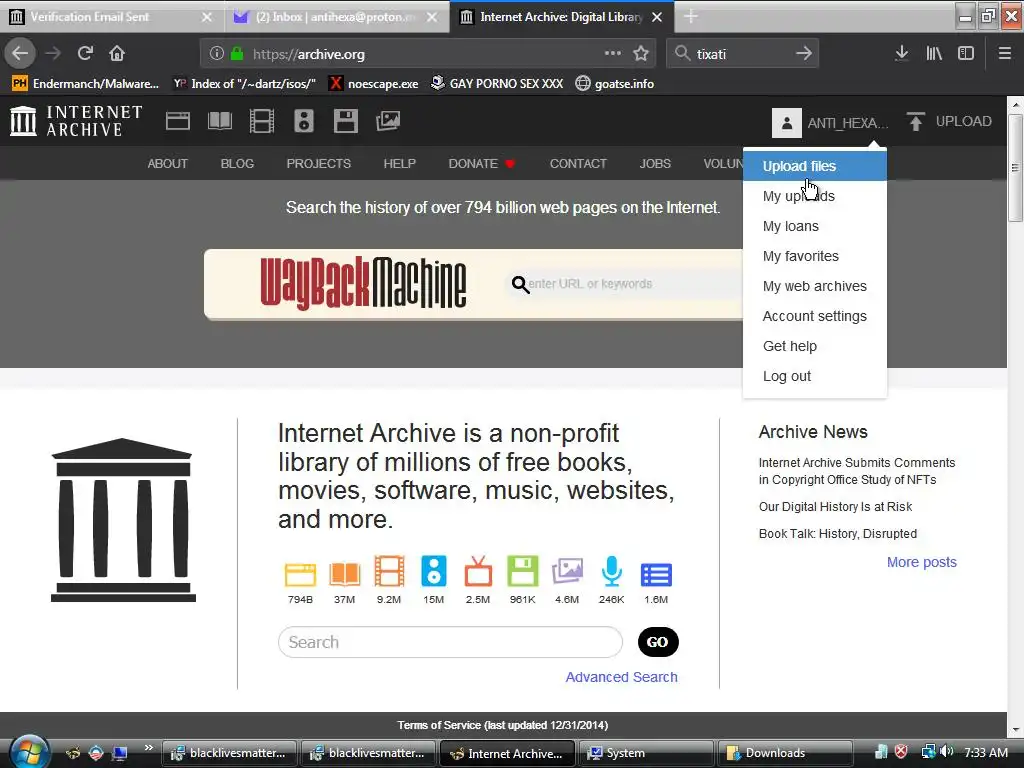Click the user avatar icon beside ANTI_HEXA

click(786, 123)
